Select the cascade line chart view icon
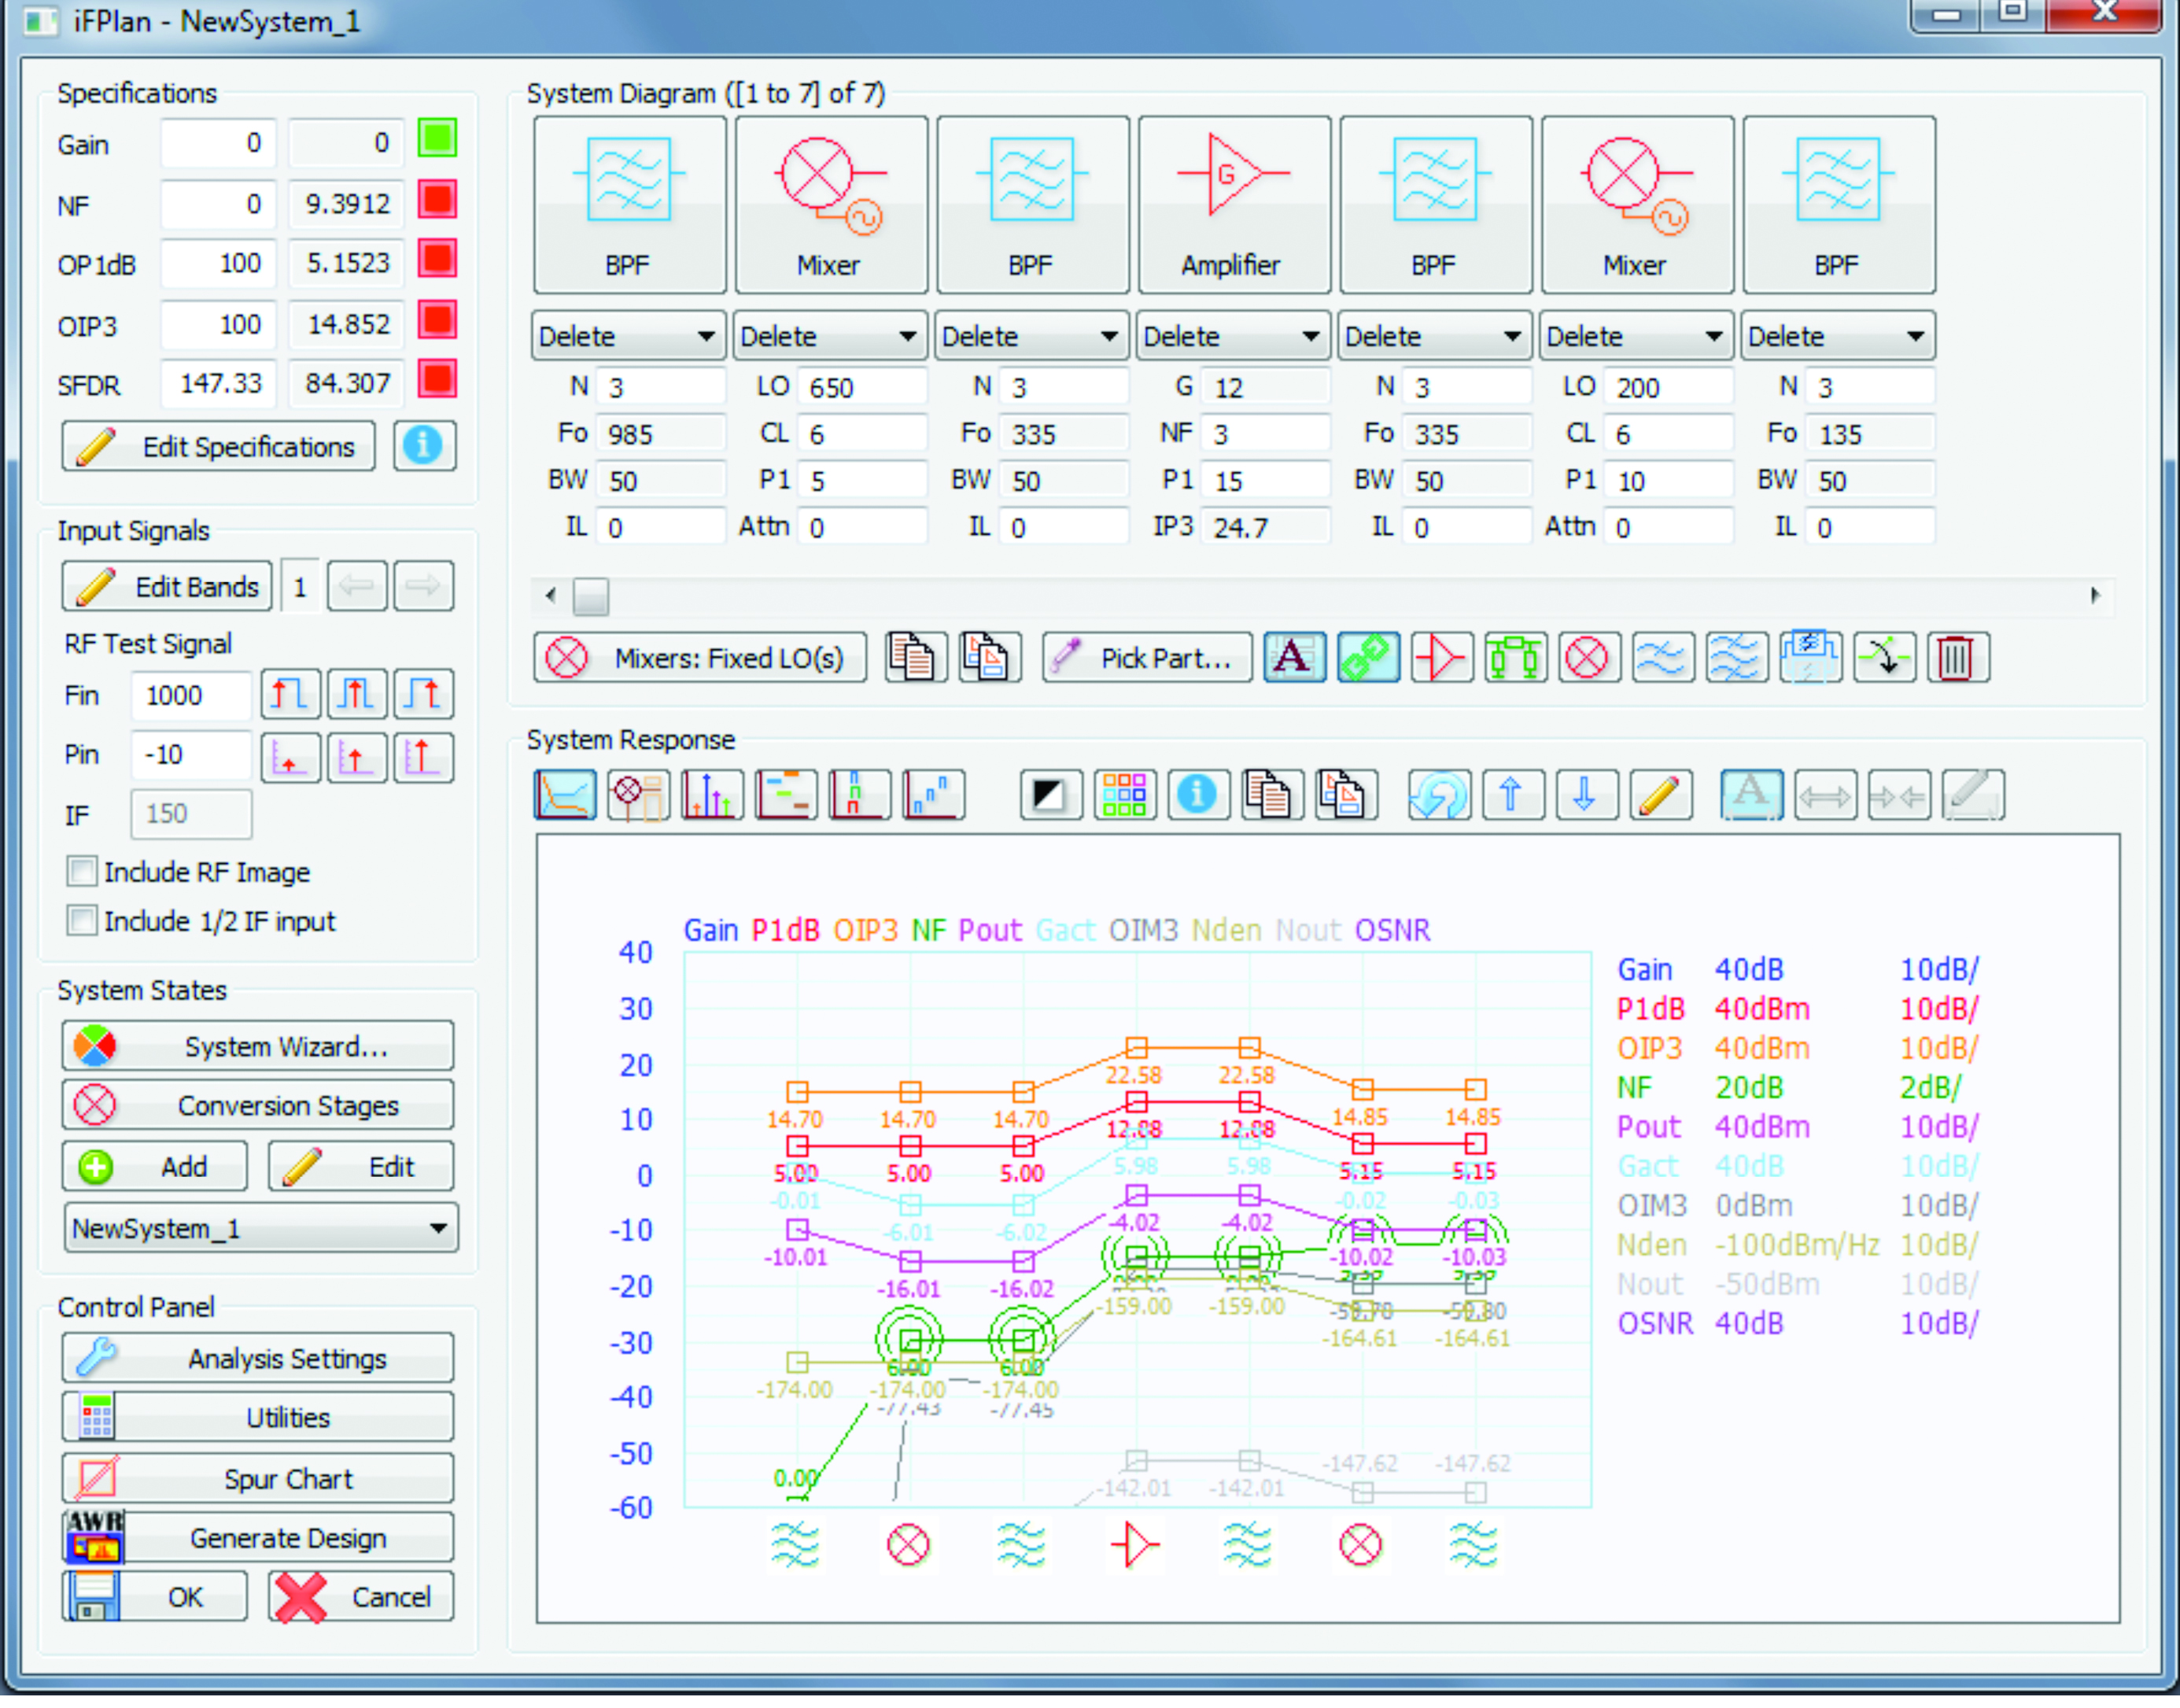 (x=565, y=795)
